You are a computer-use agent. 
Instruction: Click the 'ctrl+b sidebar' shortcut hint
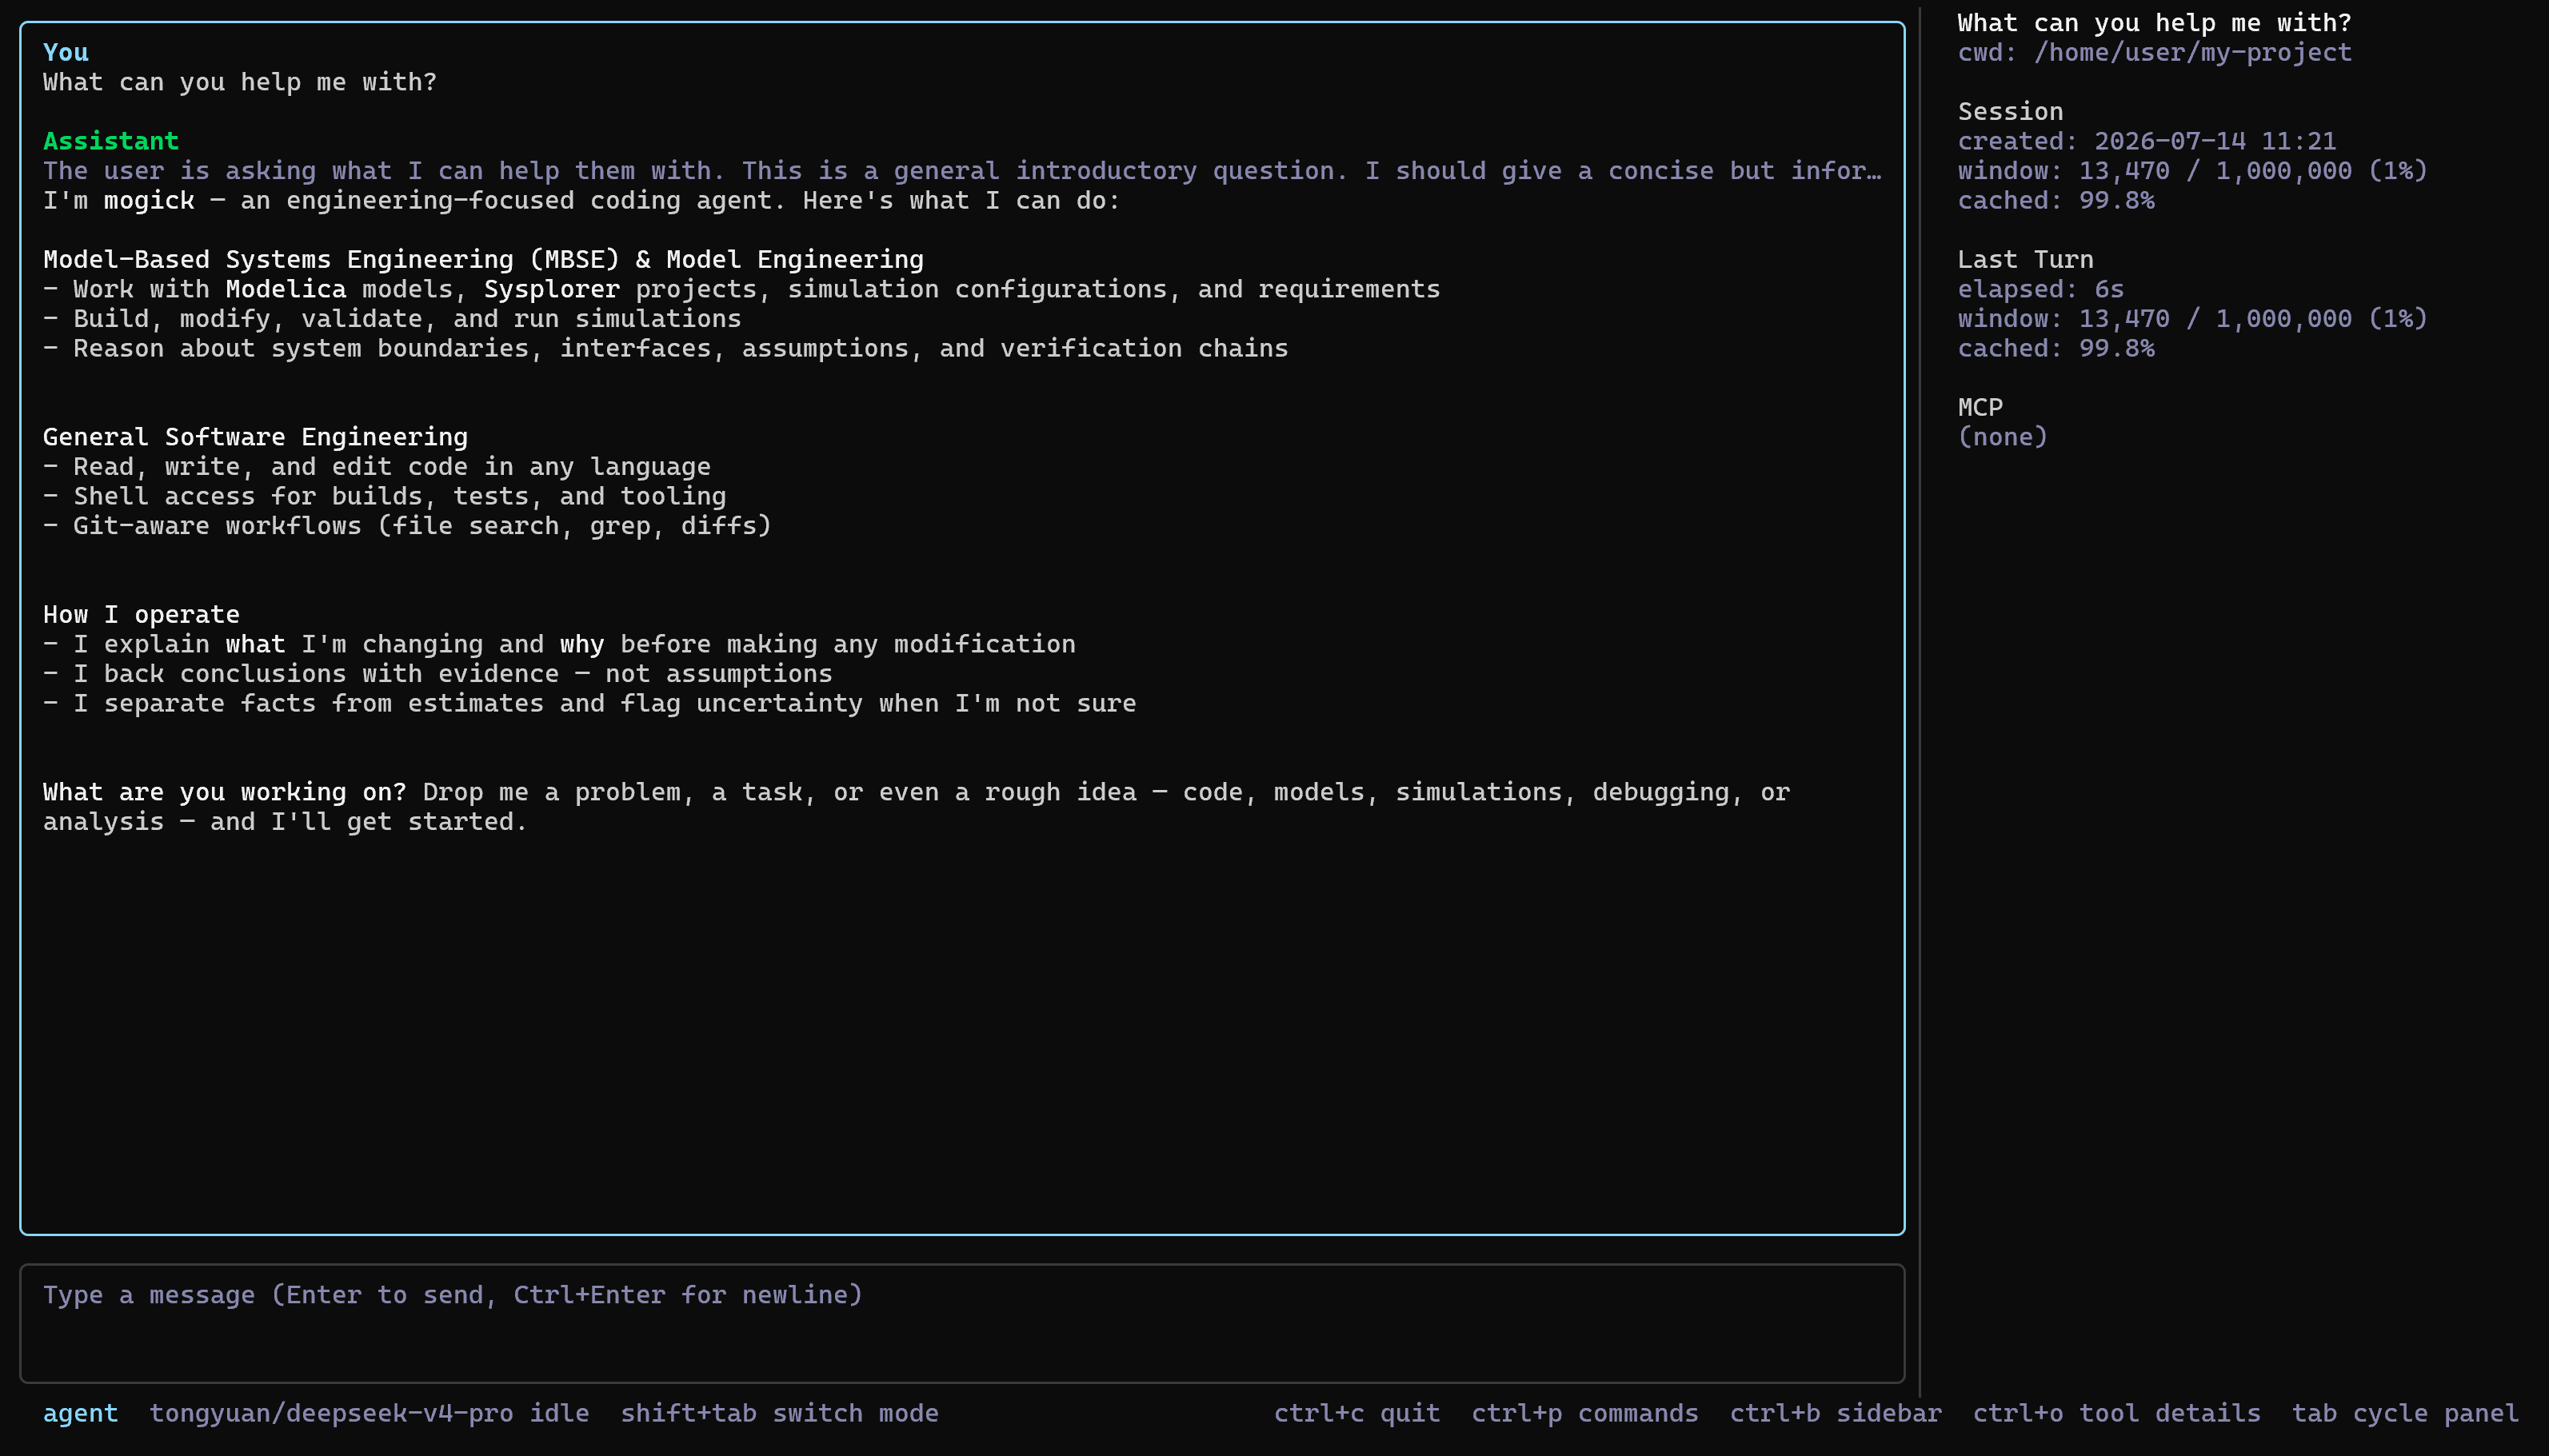coord(1835,1413)
